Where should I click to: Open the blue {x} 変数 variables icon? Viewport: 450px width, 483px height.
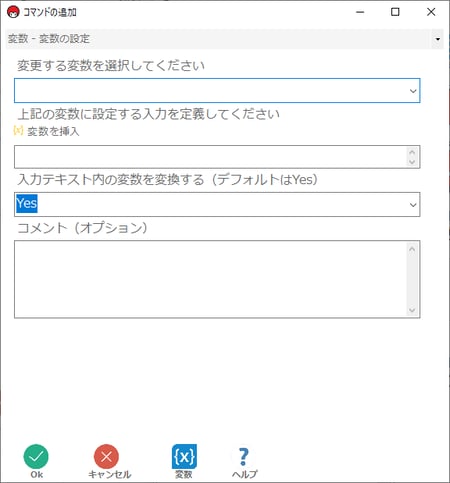tap(184, 456)
